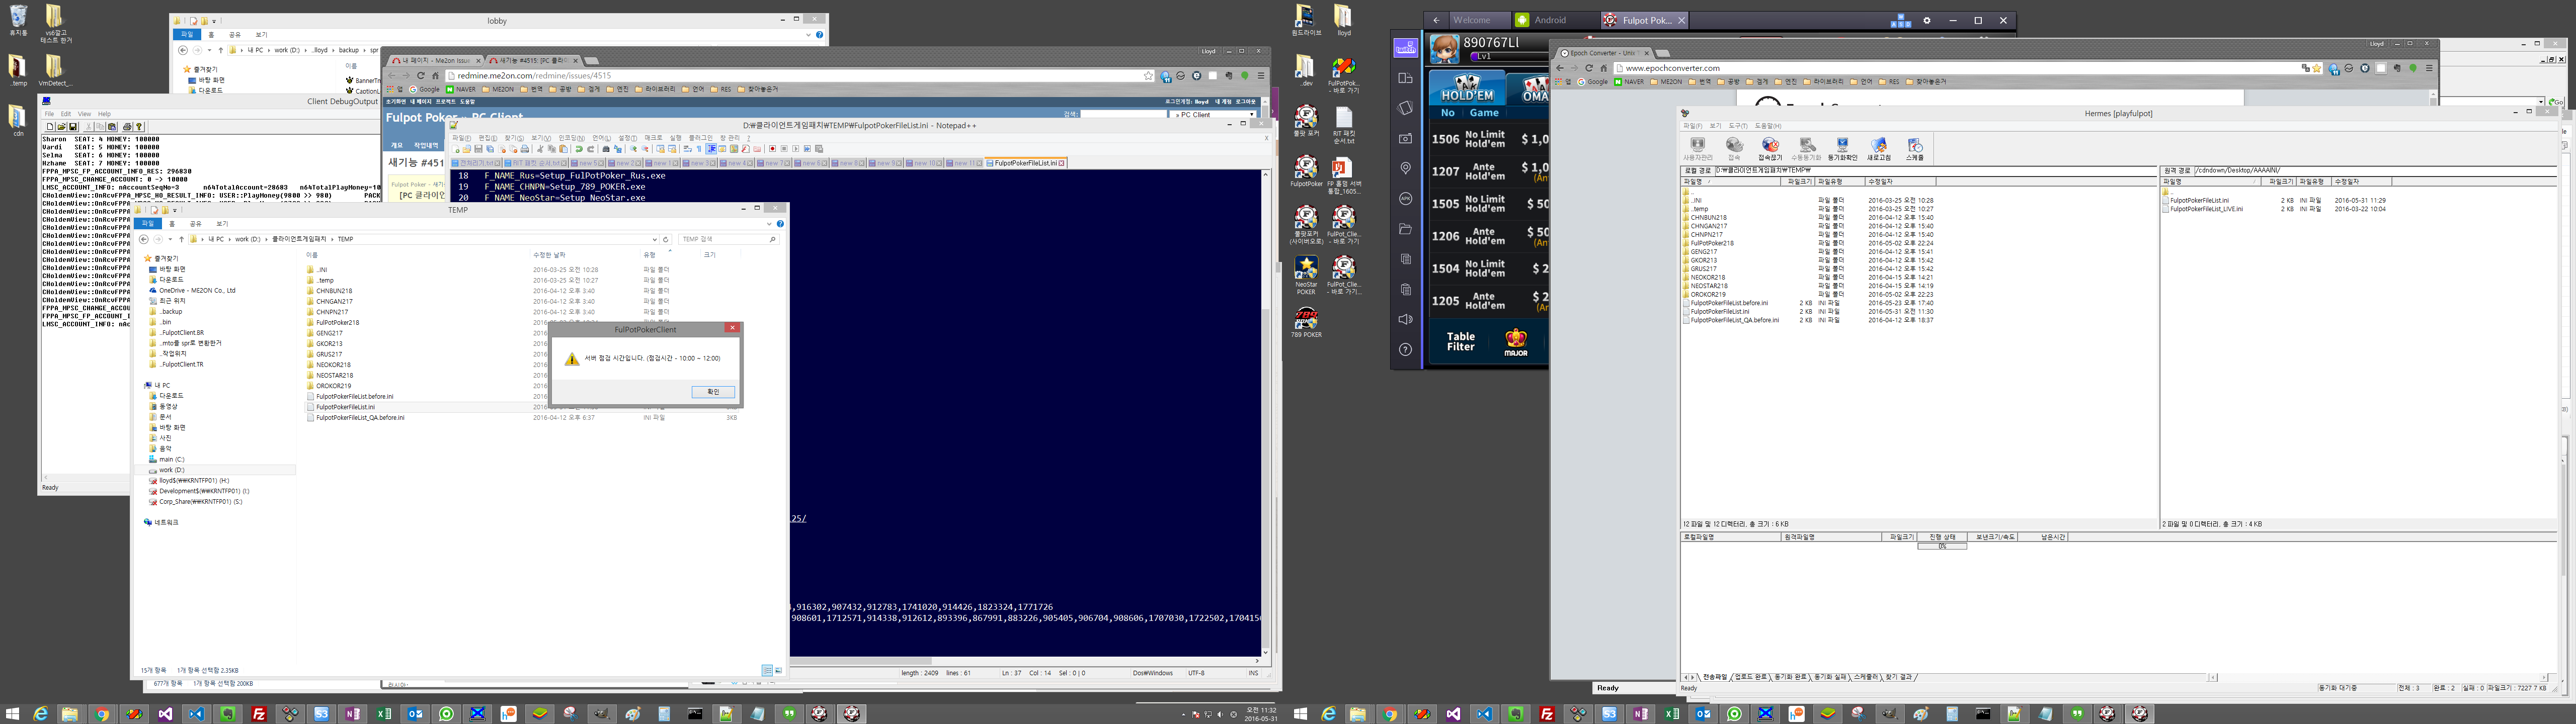The height and width of the screenshot is (724, 2576).
Task: Click the Excel icon on the left taskbar
Action: point(384,713)
